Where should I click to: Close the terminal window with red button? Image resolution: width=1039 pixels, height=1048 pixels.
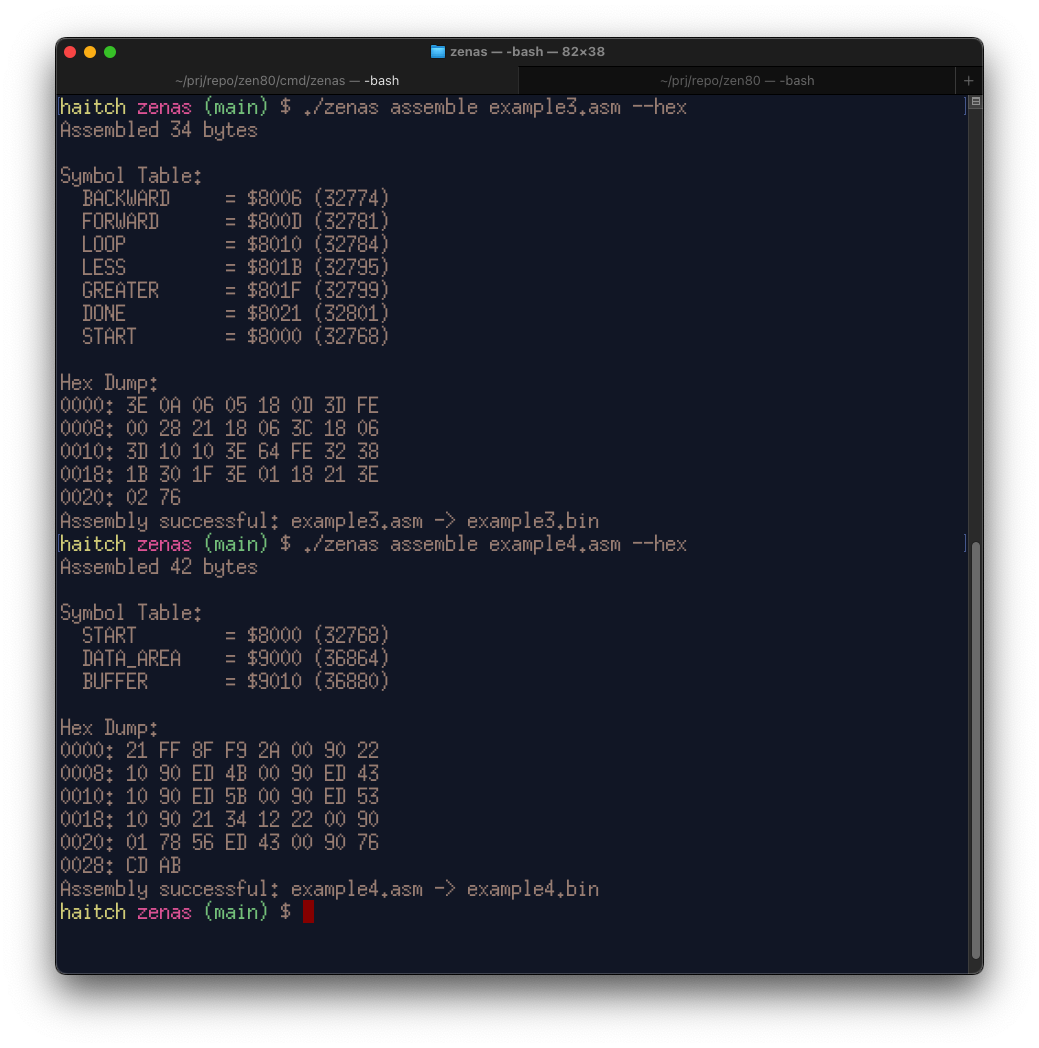tap(70, 52)
